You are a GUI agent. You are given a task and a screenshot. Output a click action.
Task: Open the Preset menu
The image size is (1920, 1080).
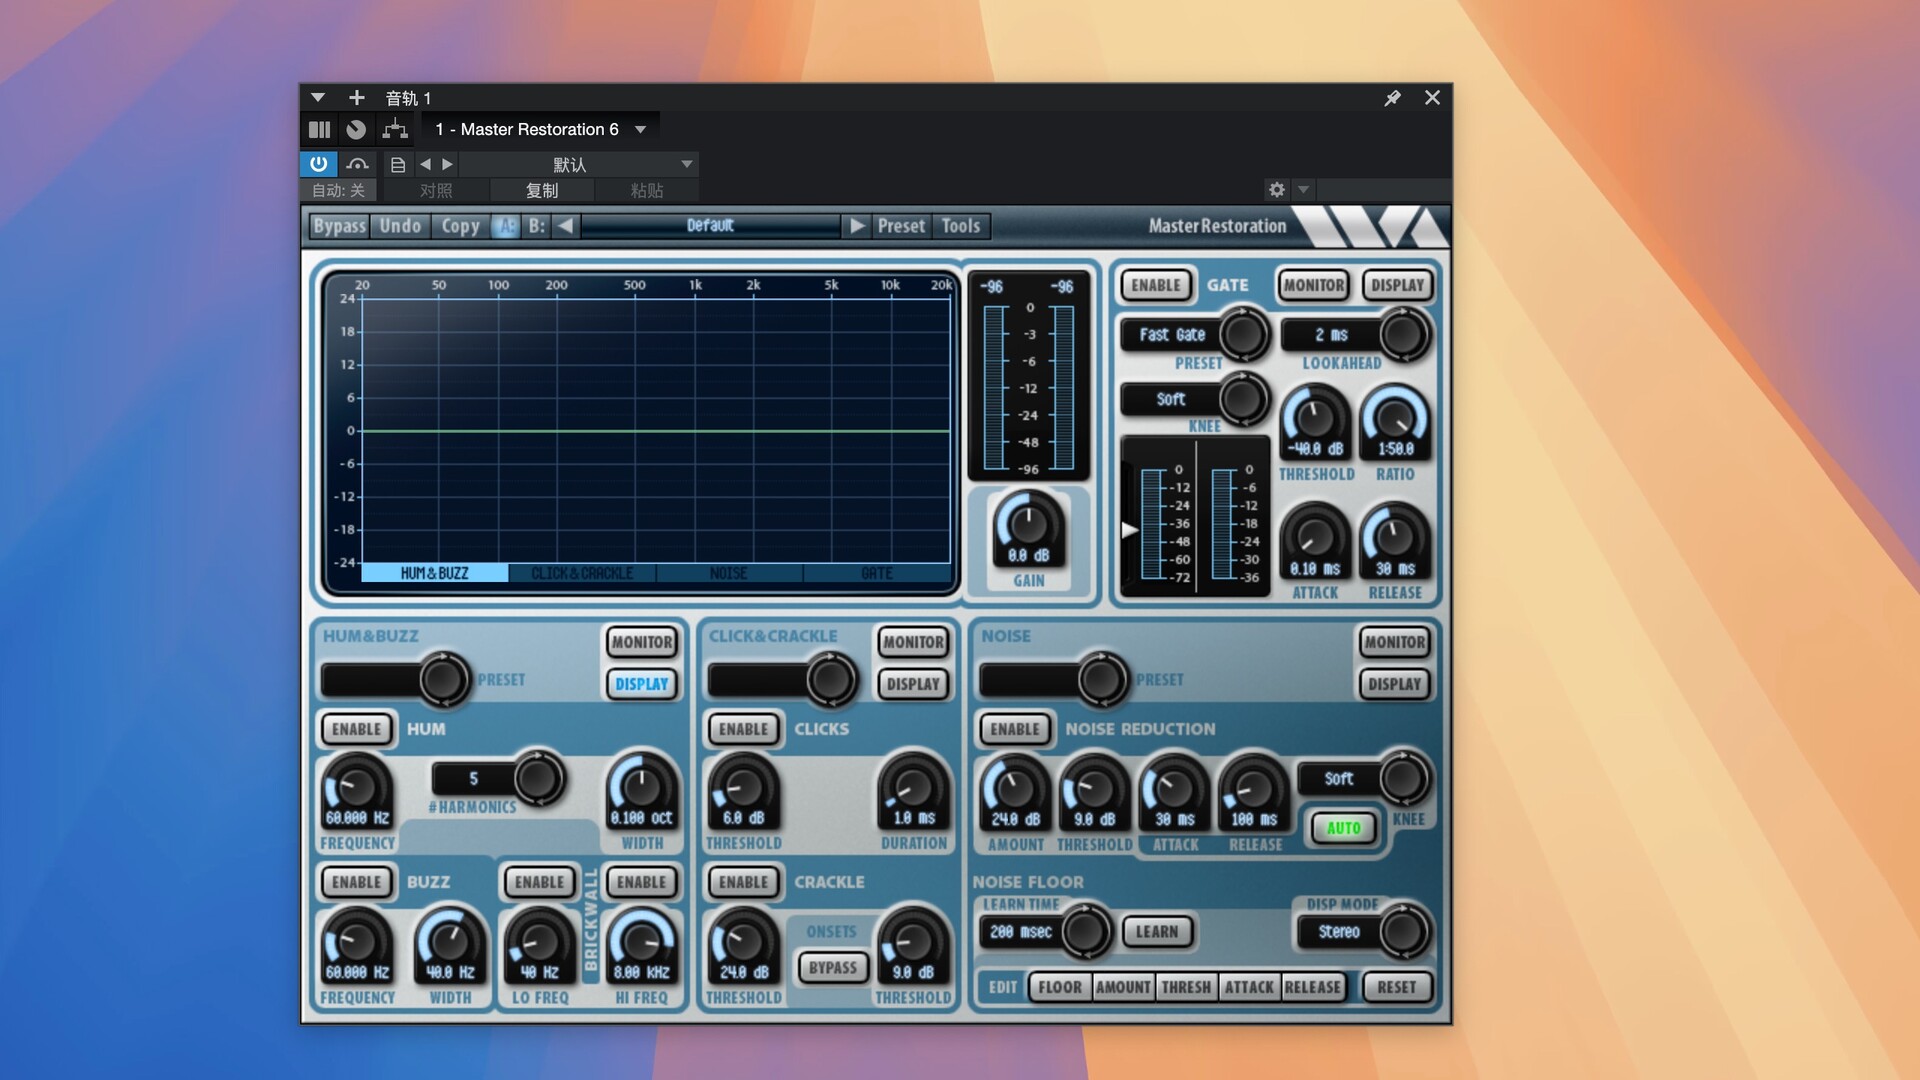[901, 226]
